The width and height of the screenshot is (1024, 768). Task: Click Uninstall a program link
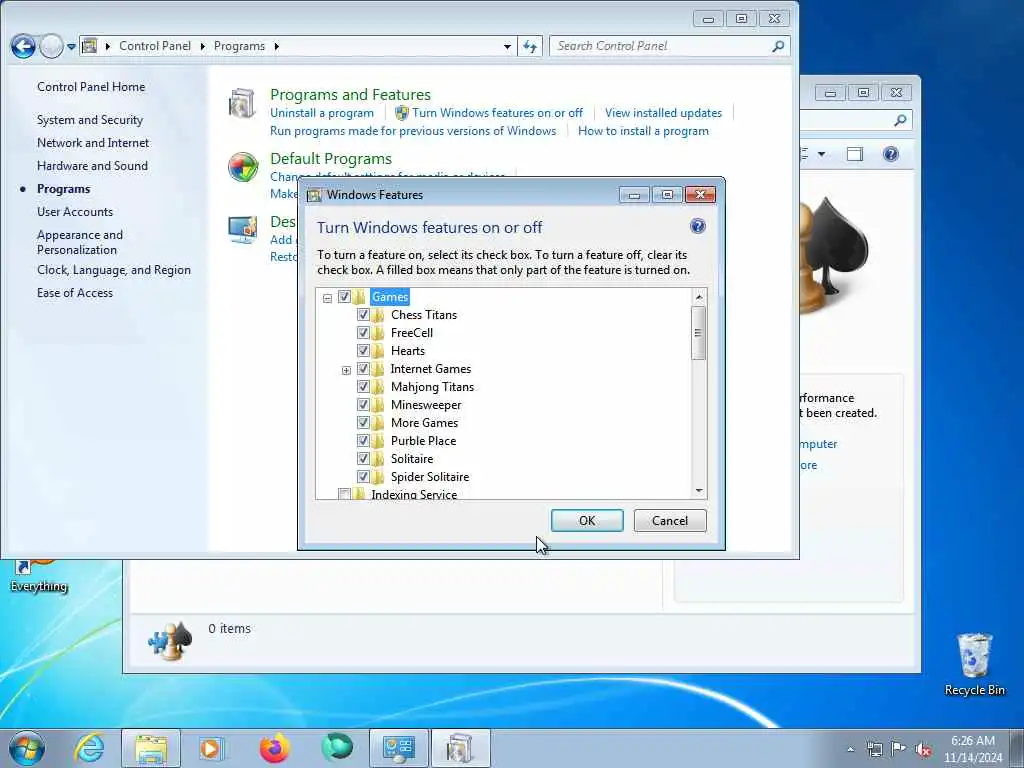(322, 113)
